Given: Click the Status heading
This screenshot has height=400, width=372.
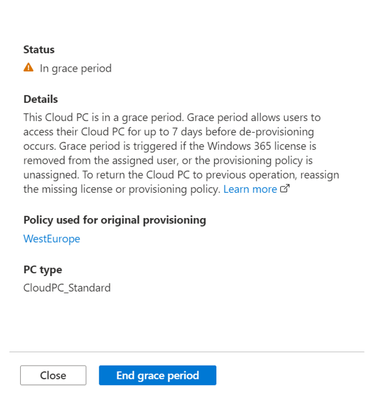Looking at the screenshot, I should tap(39, 50).
